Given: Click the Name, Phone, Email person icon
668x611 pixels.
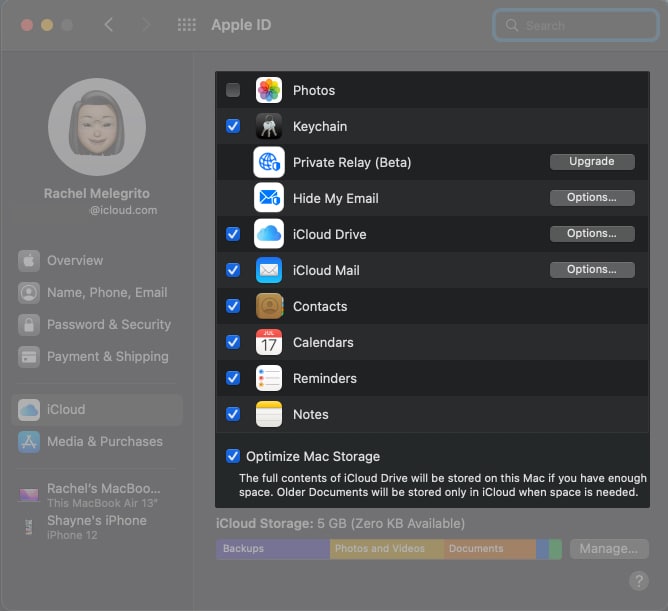Looking at the screenshot, I should [29, 293].
